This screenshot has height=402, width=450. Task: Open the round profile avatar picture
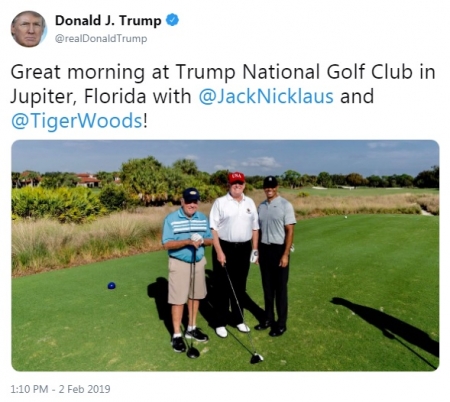point(28,29)
